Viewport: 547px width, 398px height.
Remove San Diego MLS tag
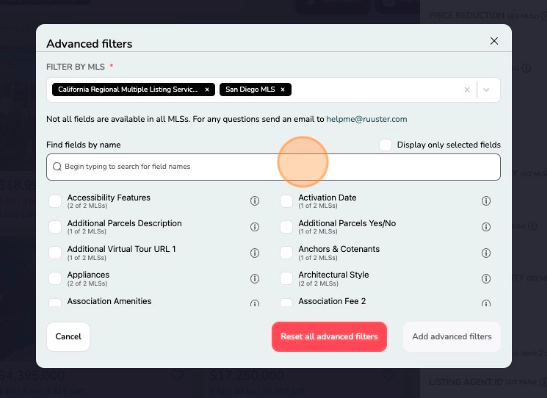click(283, 90)
